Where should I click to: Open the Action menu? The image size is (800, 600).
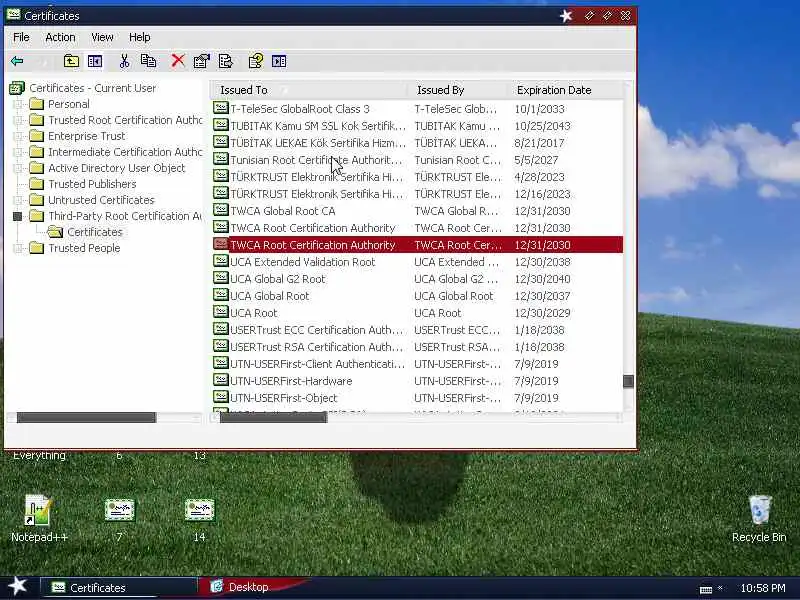(60, 37)
